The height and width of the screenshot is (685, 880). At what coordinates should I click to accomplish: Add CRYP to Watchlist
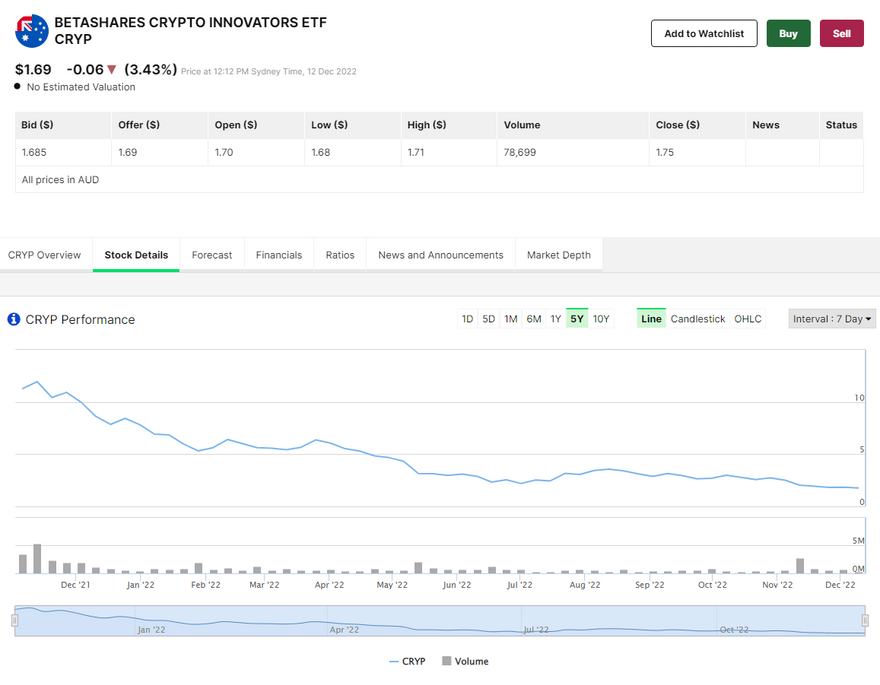(704, 34)
